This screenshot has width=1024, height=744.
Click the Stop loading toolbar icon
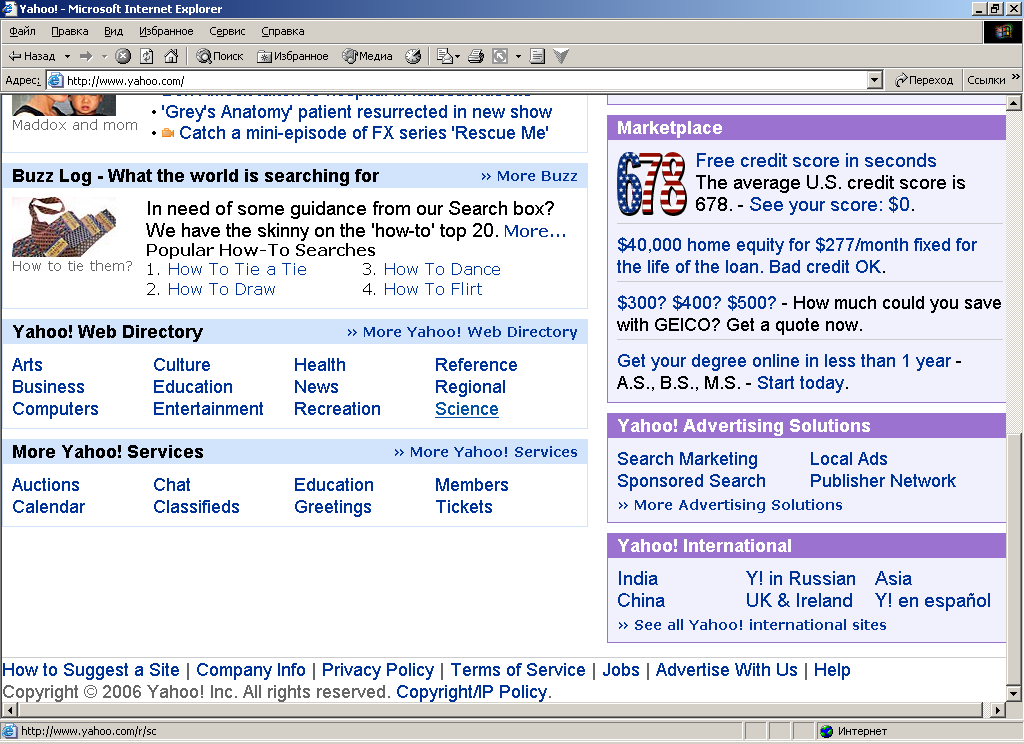[123, 56]
